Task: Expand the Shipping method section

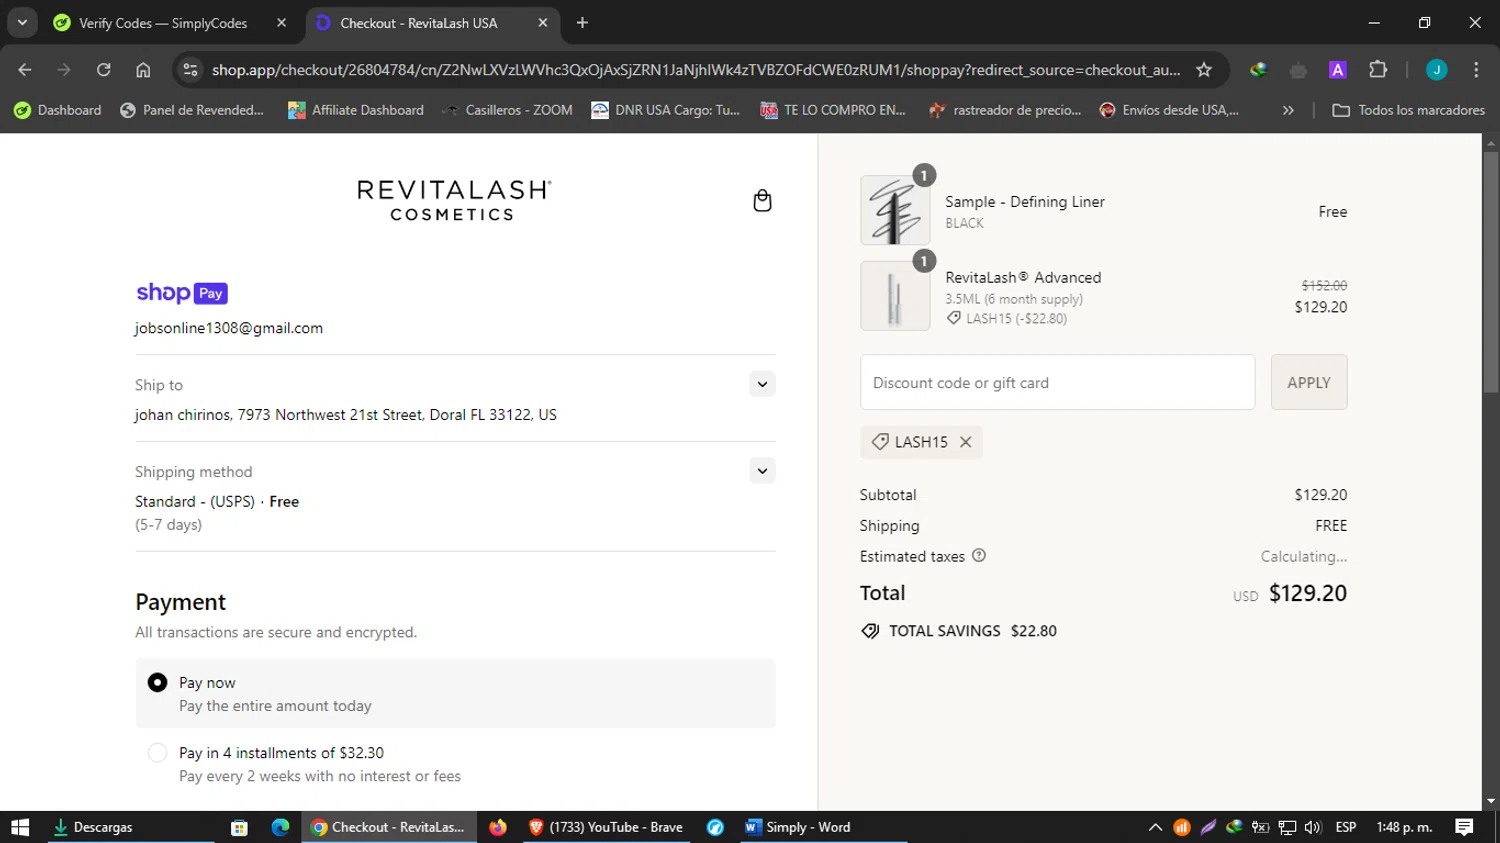Action: pos(762,471)
